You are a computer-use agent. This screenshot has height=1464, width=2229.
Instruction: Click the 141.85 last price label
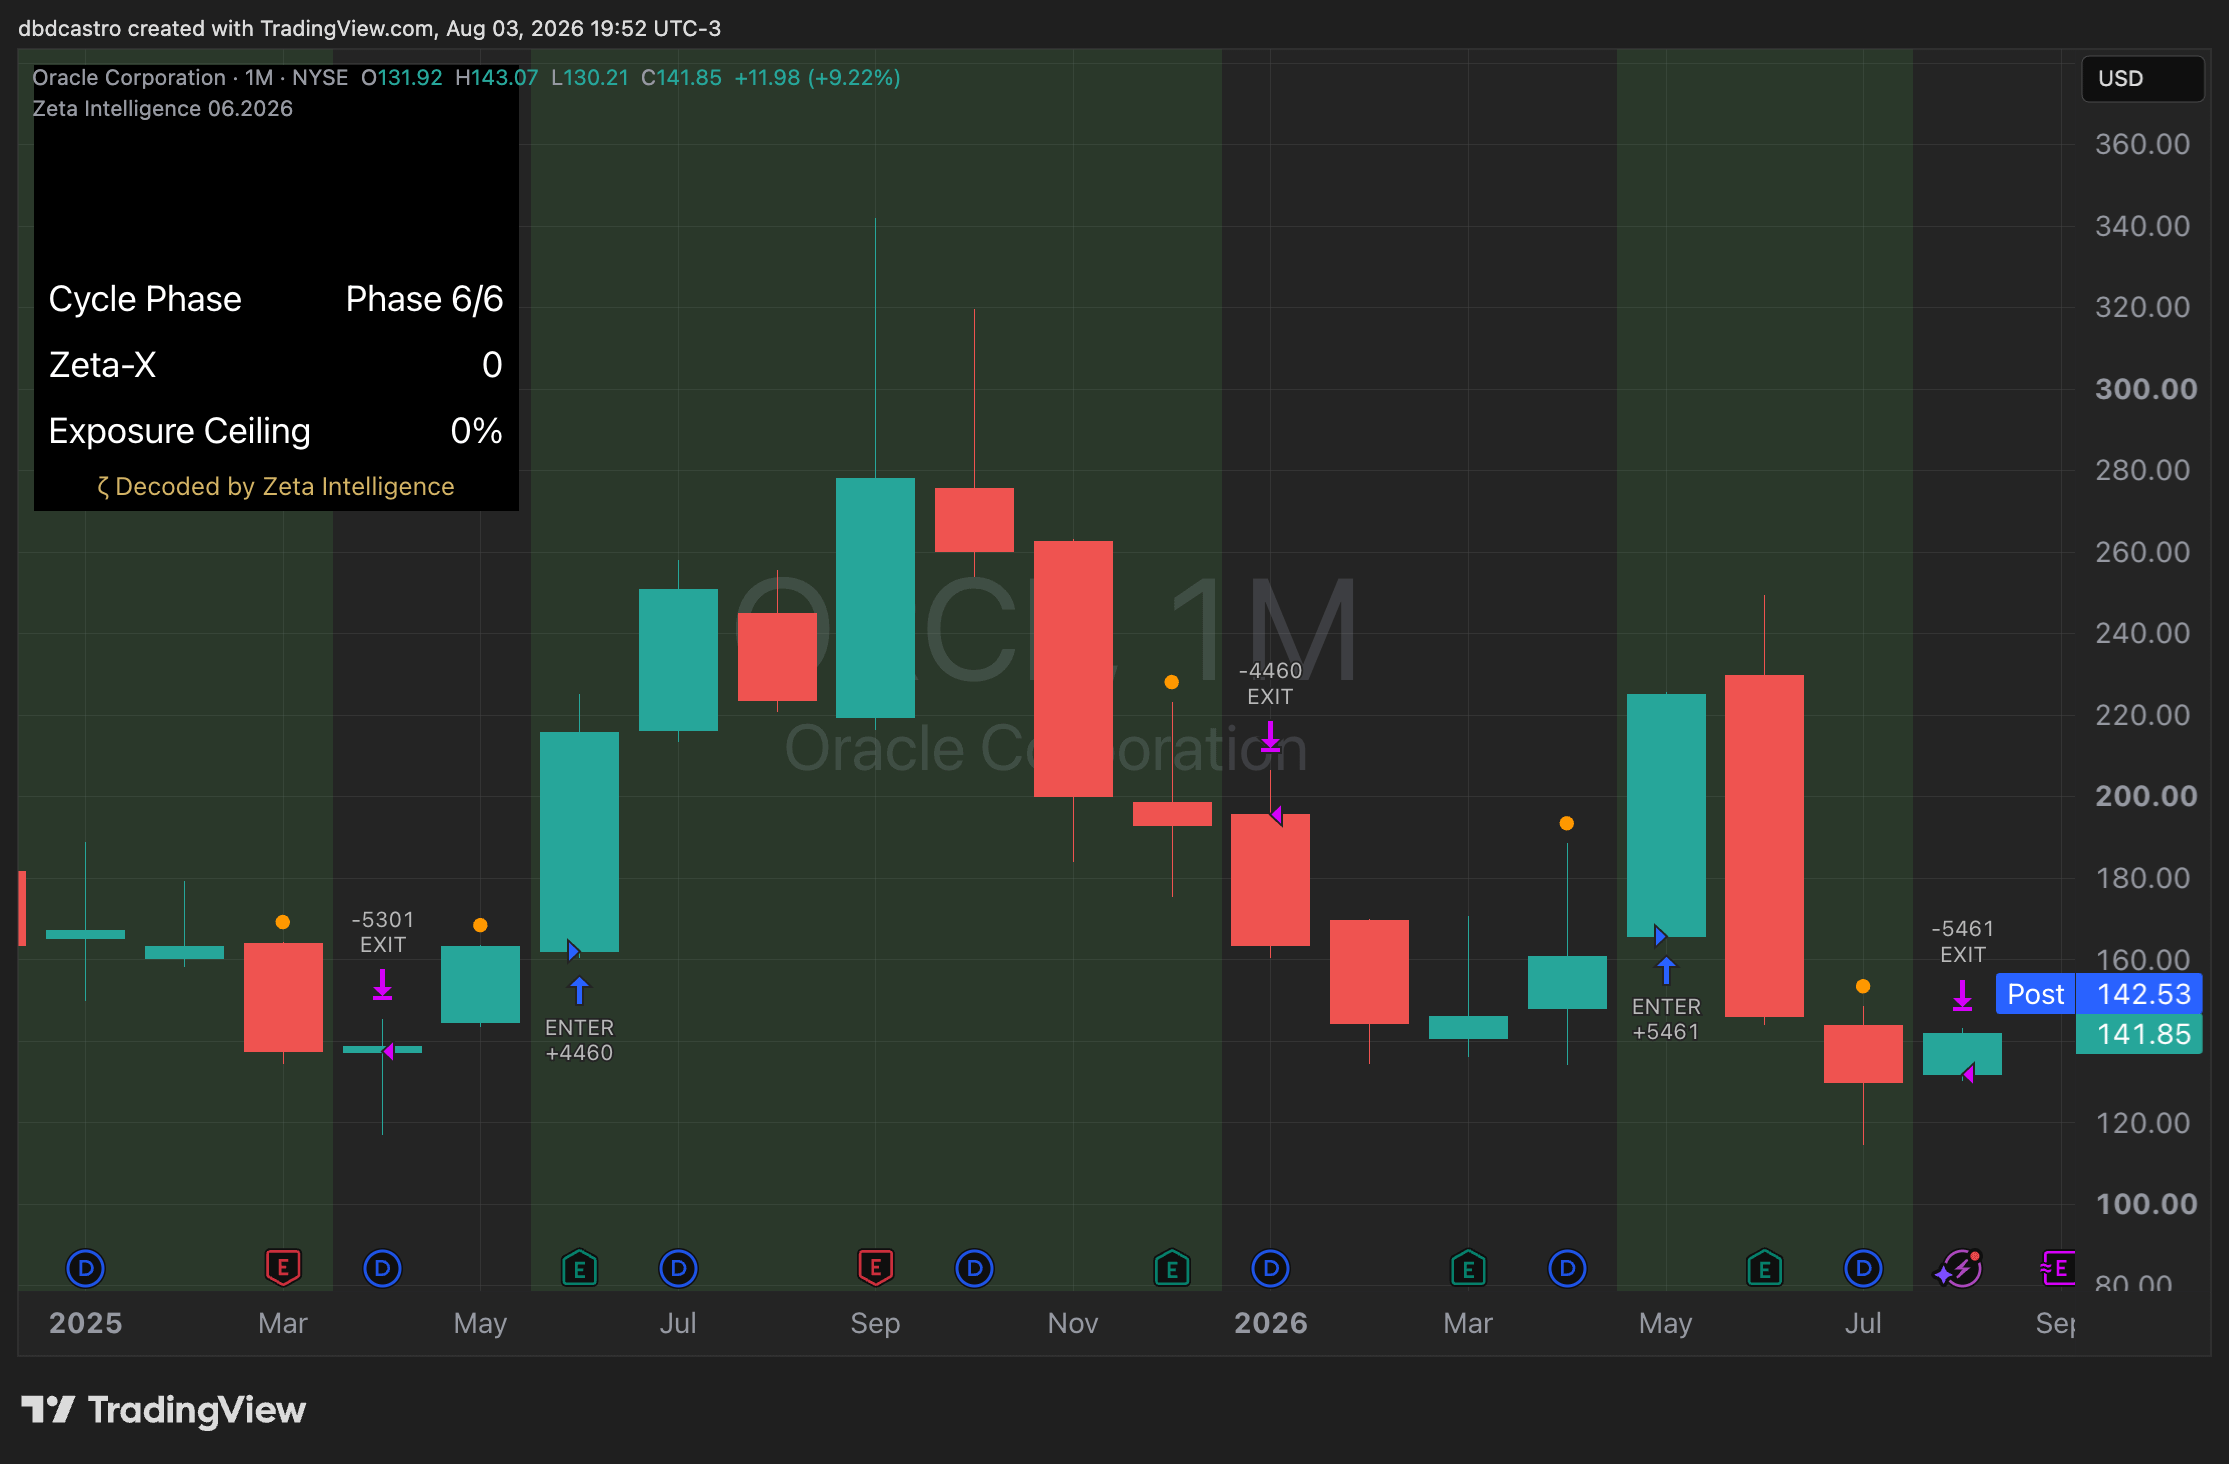(x=2139, y=1034)
